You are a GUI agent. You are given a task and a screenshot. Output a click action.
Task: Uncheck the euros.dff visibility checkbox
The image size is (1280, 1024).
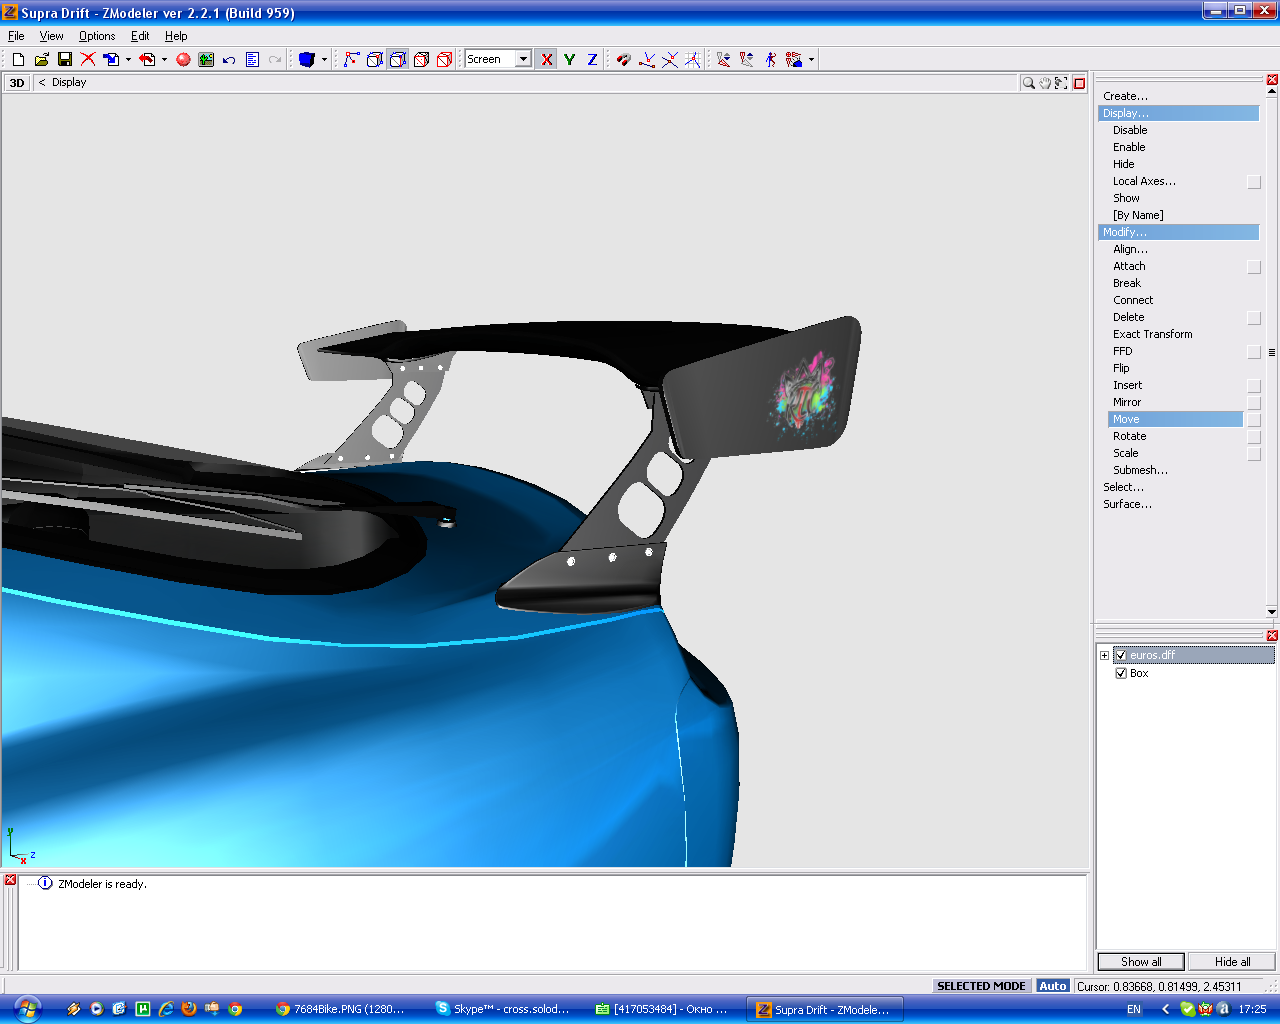click(x=1121, y=655)
